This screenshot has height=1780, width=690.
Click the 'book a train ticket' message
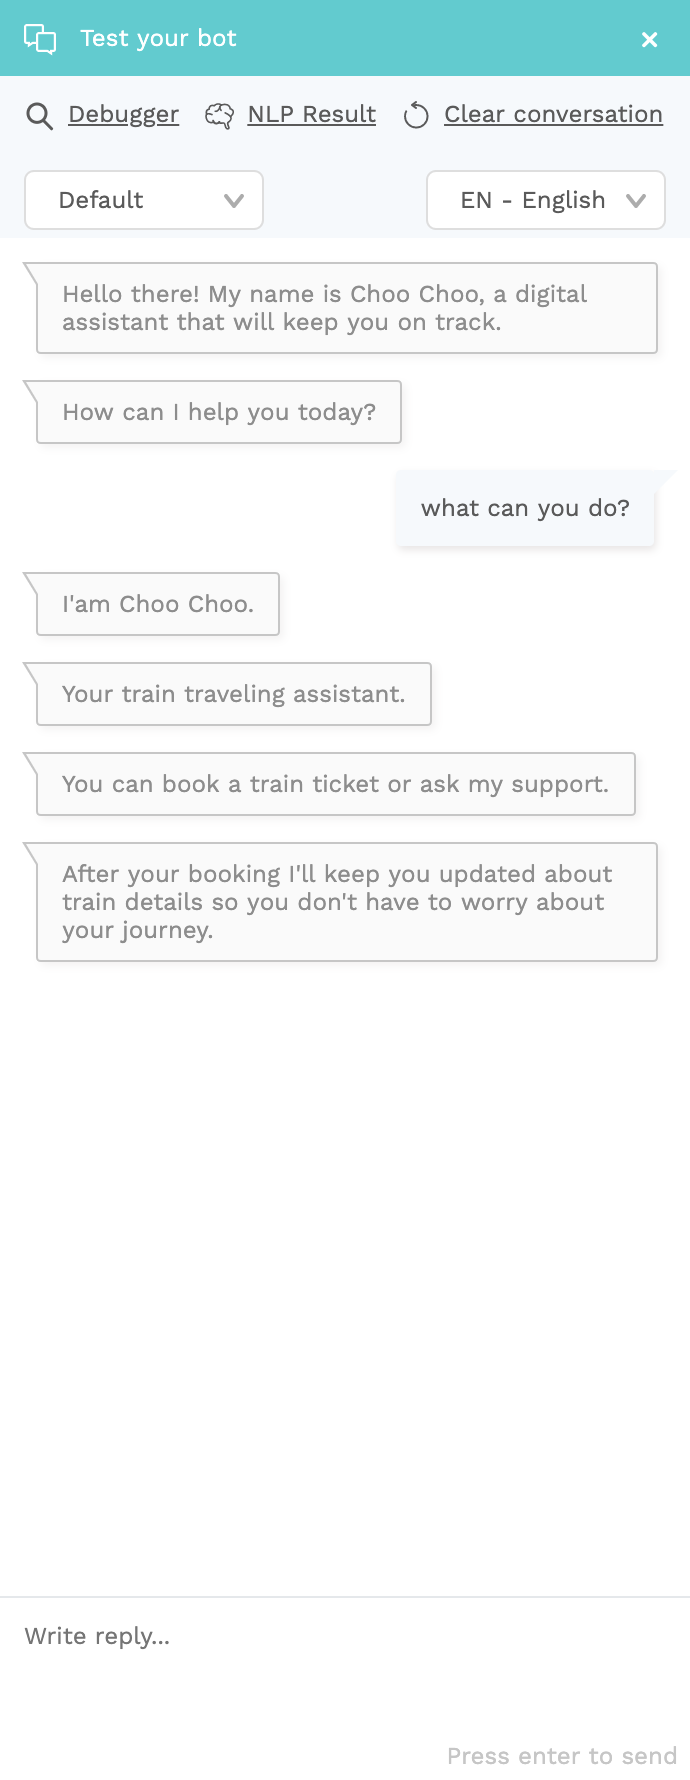coord(336,784)
